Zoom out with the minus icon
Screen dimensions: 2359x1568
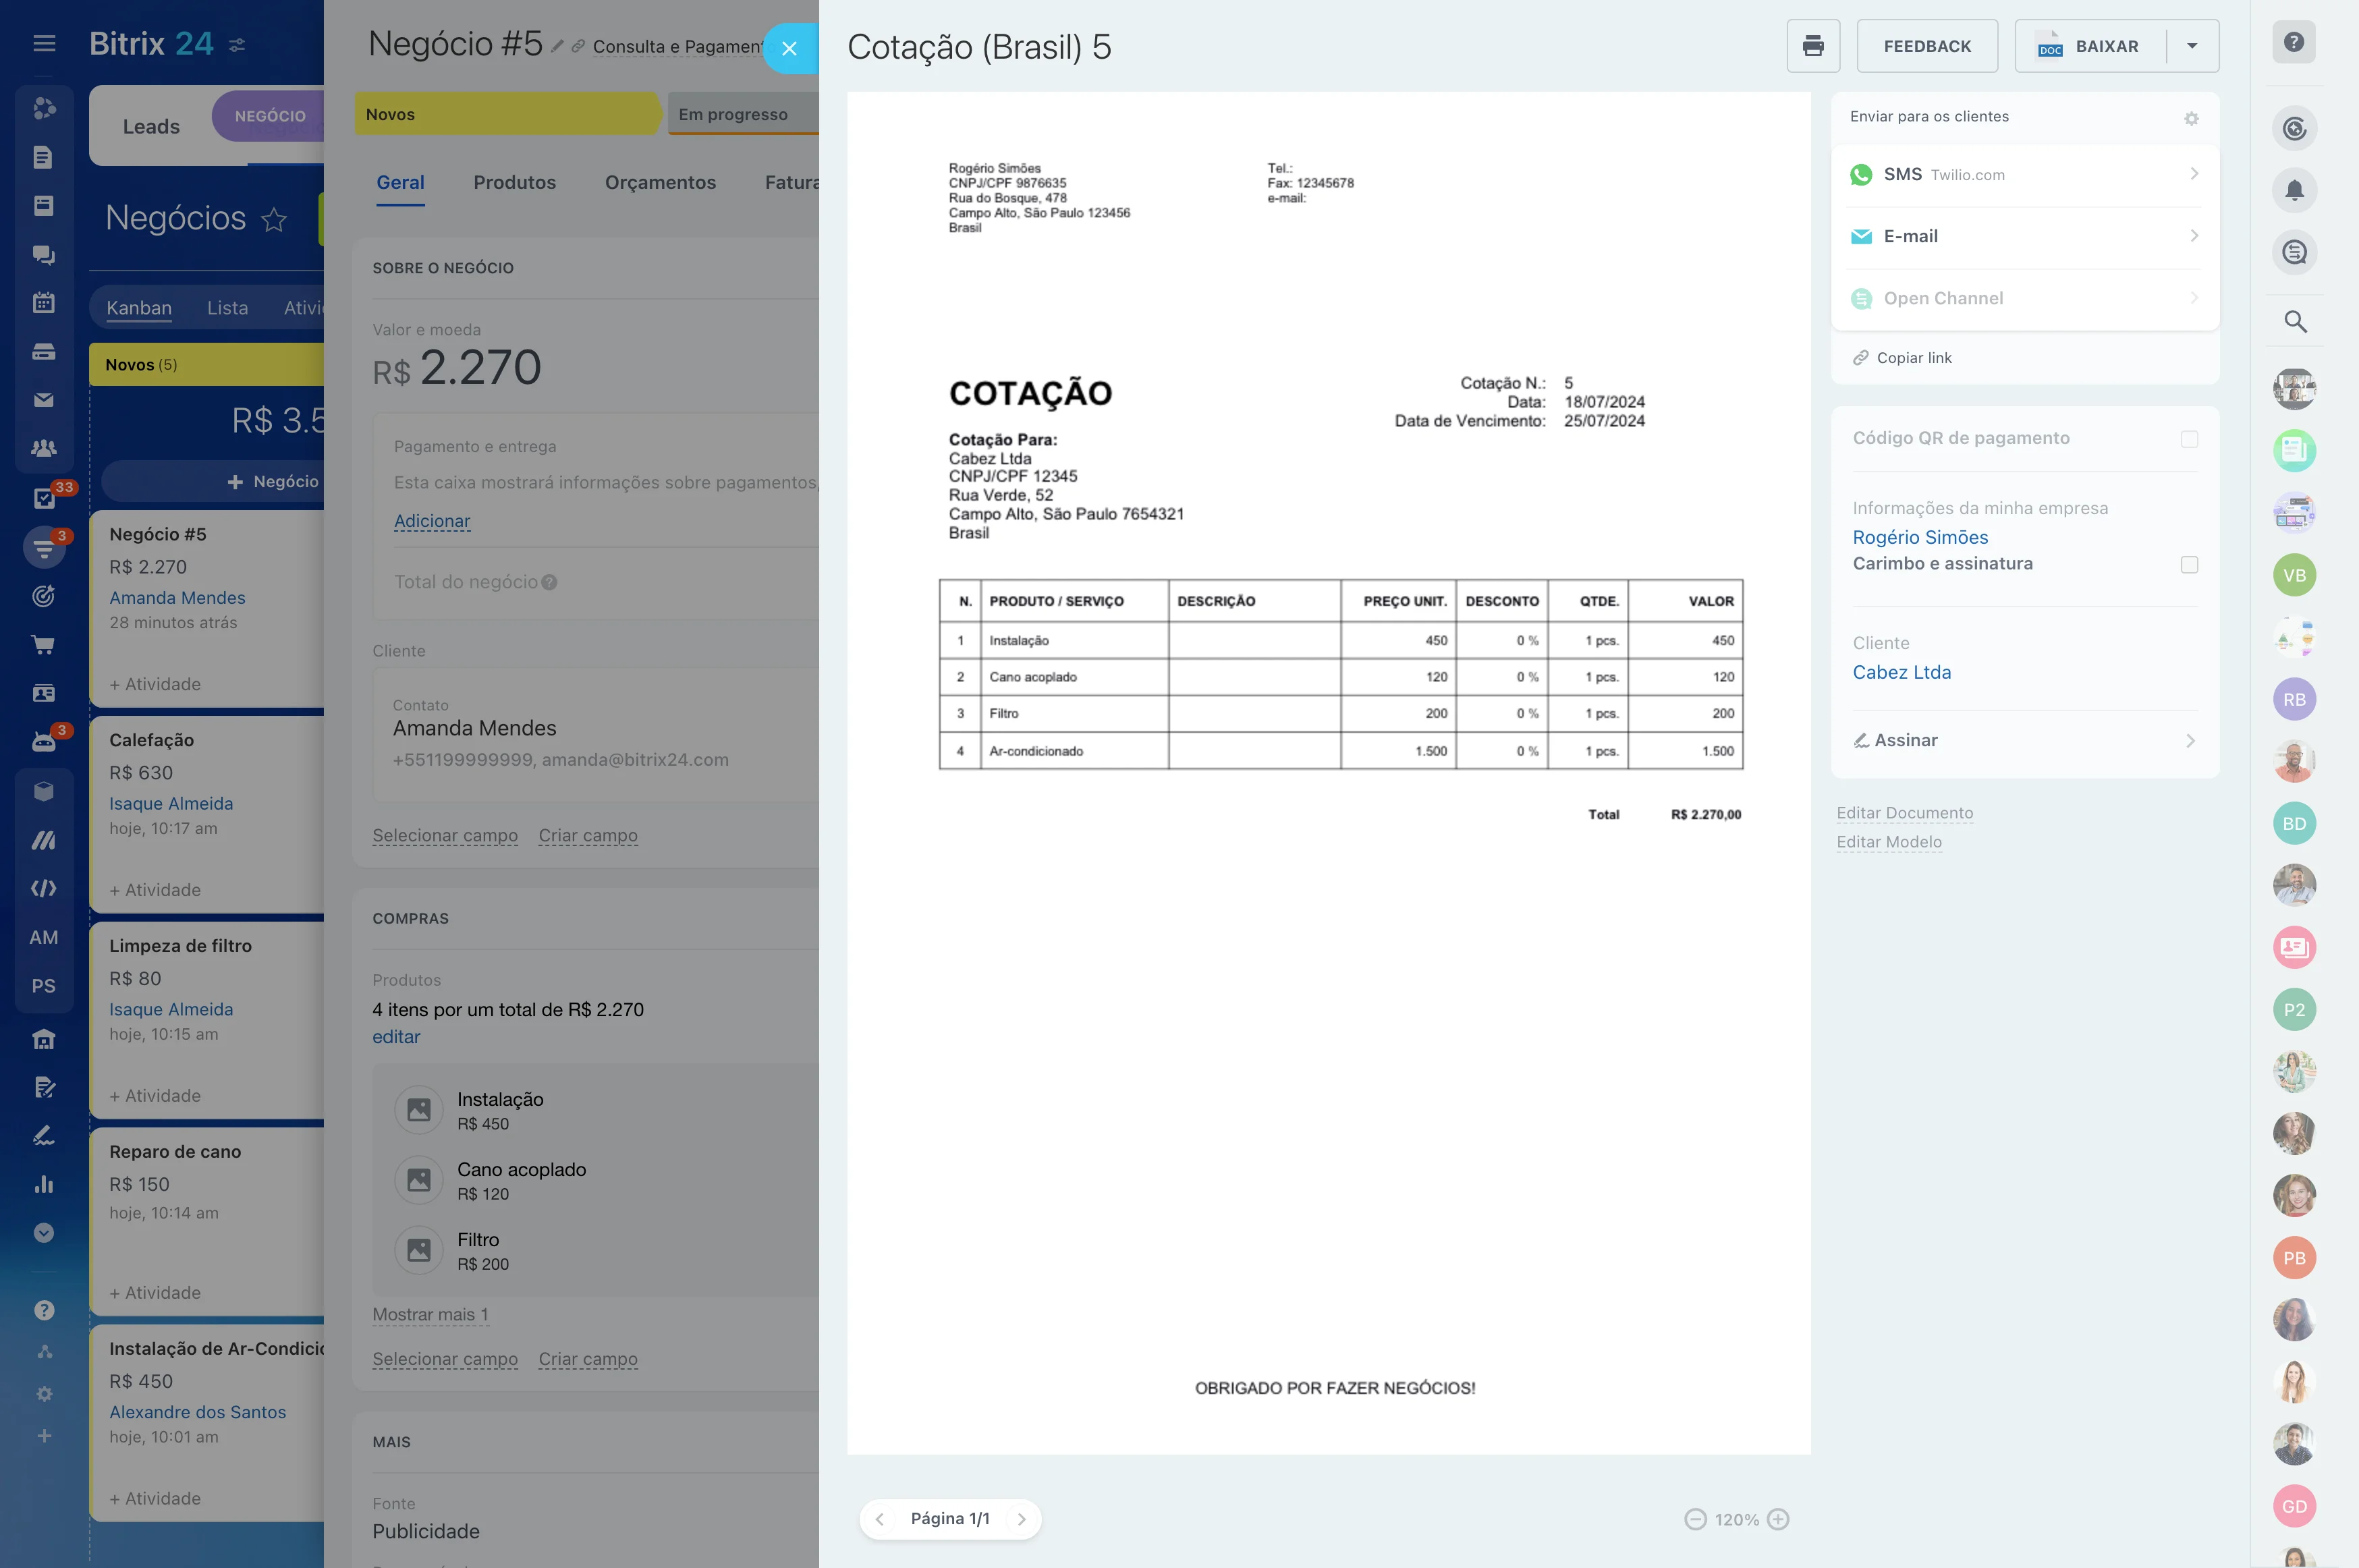tap(1695, 1519)
